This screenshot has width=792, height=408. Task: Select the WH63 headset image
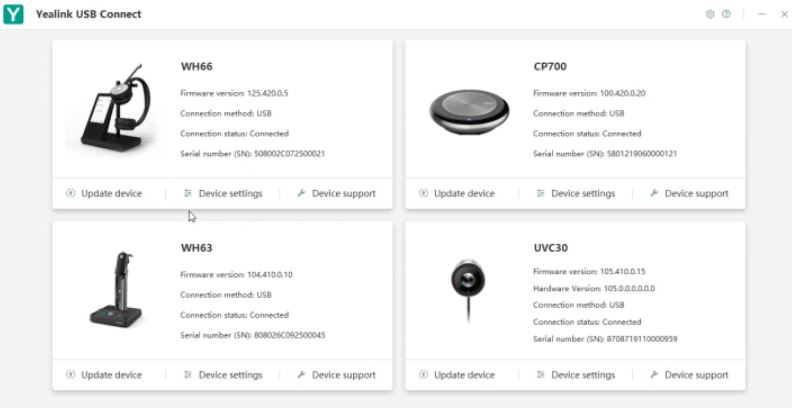[x=116, y=289]
